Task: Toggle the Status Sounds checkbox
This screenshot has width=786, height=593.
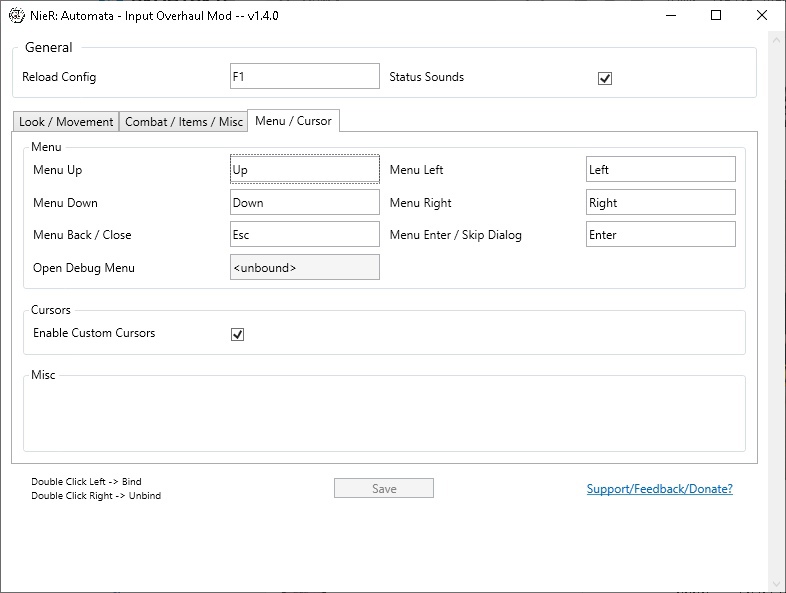Action: pyautogui.click(x=605, y=78)
